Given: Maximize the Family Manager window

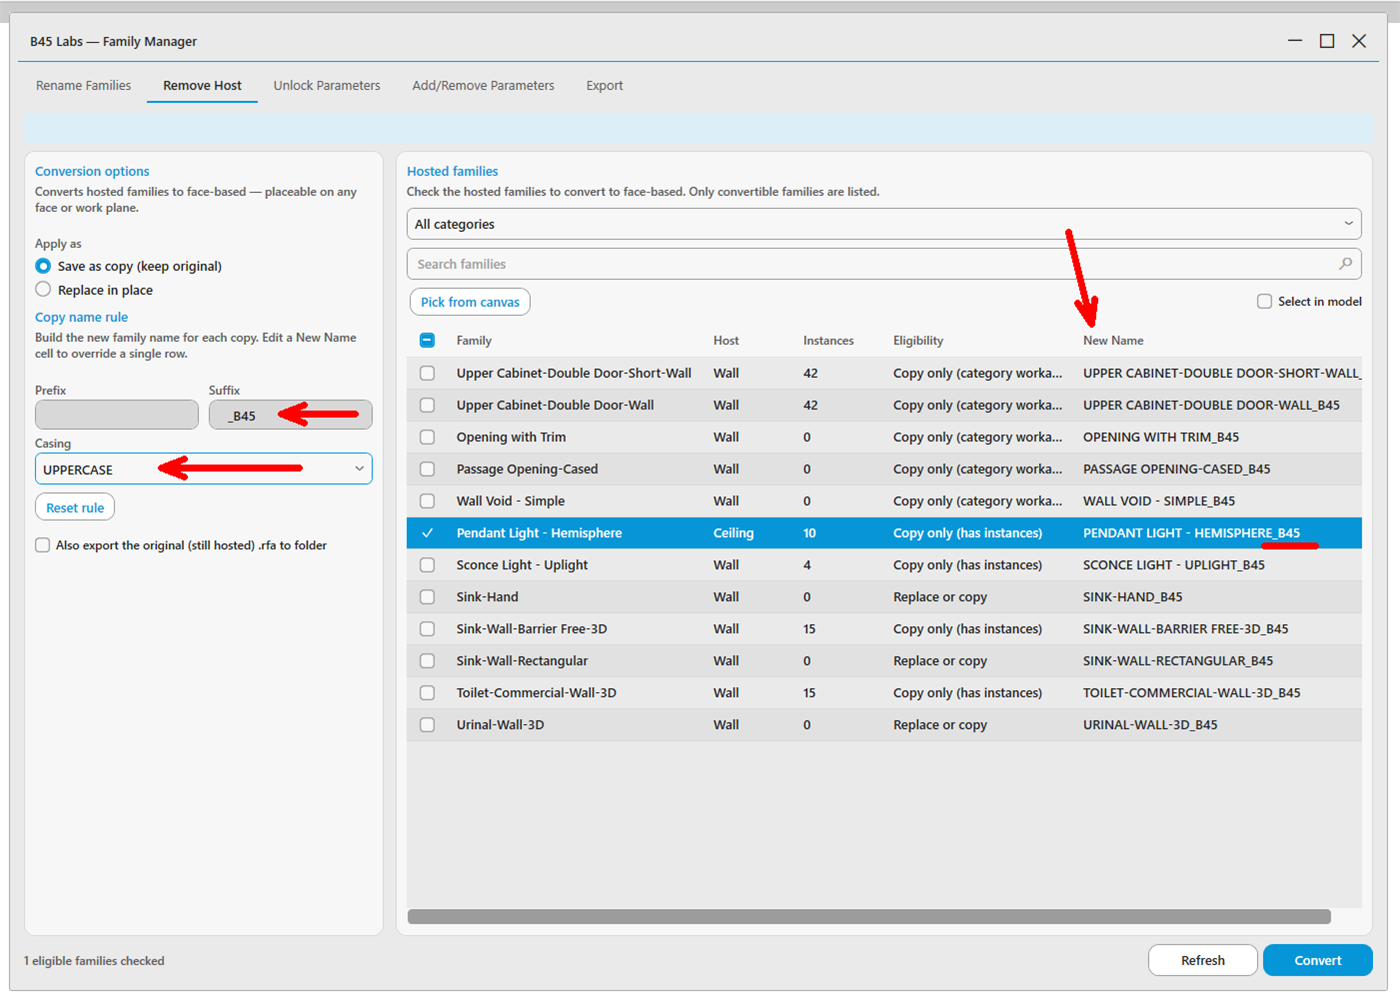Looking at the screenshot, I should coord(1327,41).
